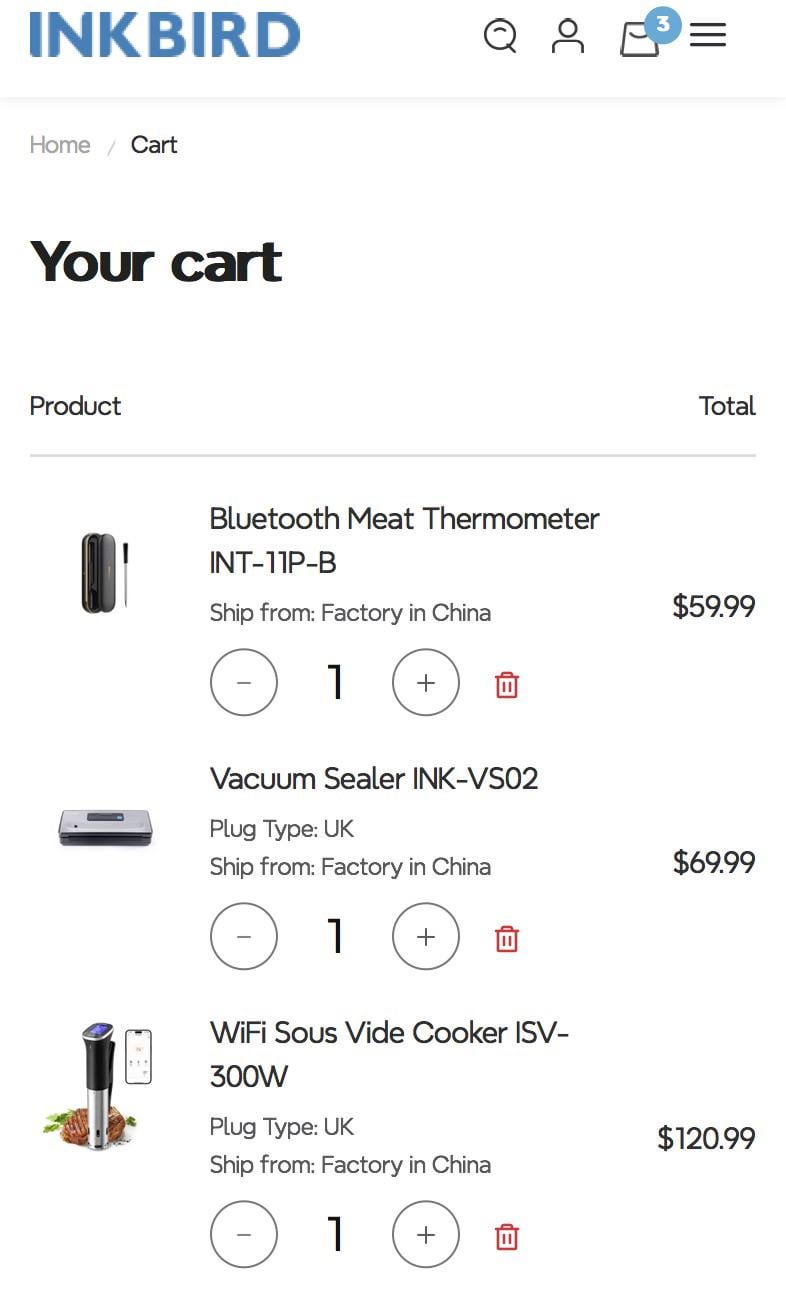This screenshot has height=1301, width=786.
Task: Increase Sous Vide Cooker quantity
Action: [x=426, y=1235]
